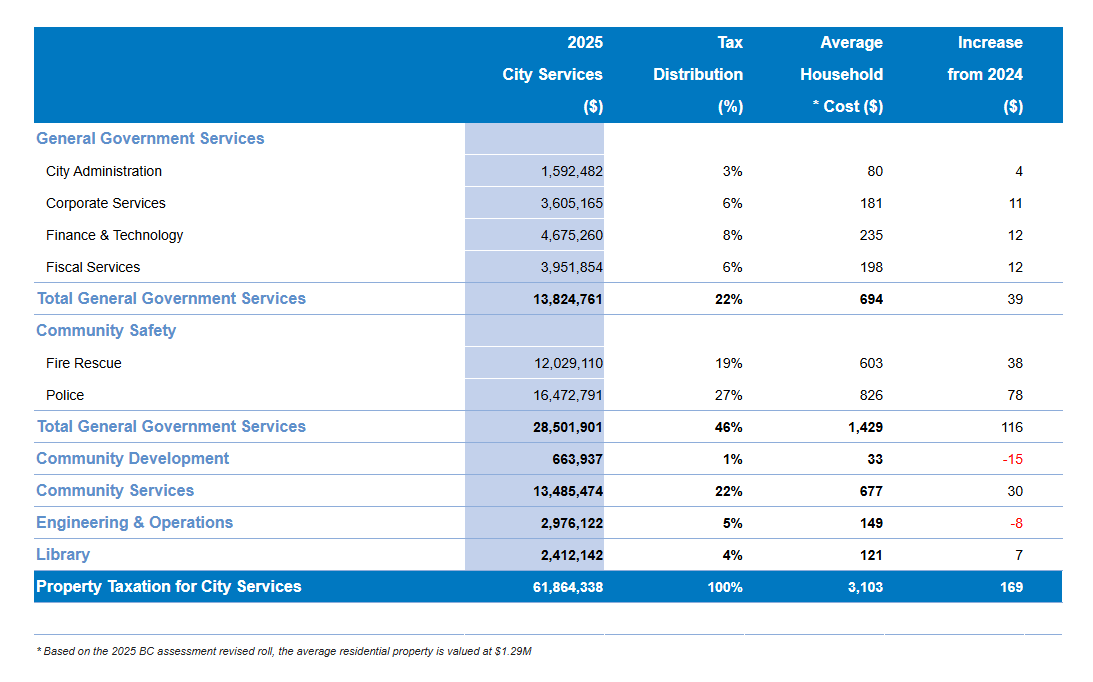Select the Library row label
Viewport: 1093px width, 682px height.
point(63,555)
